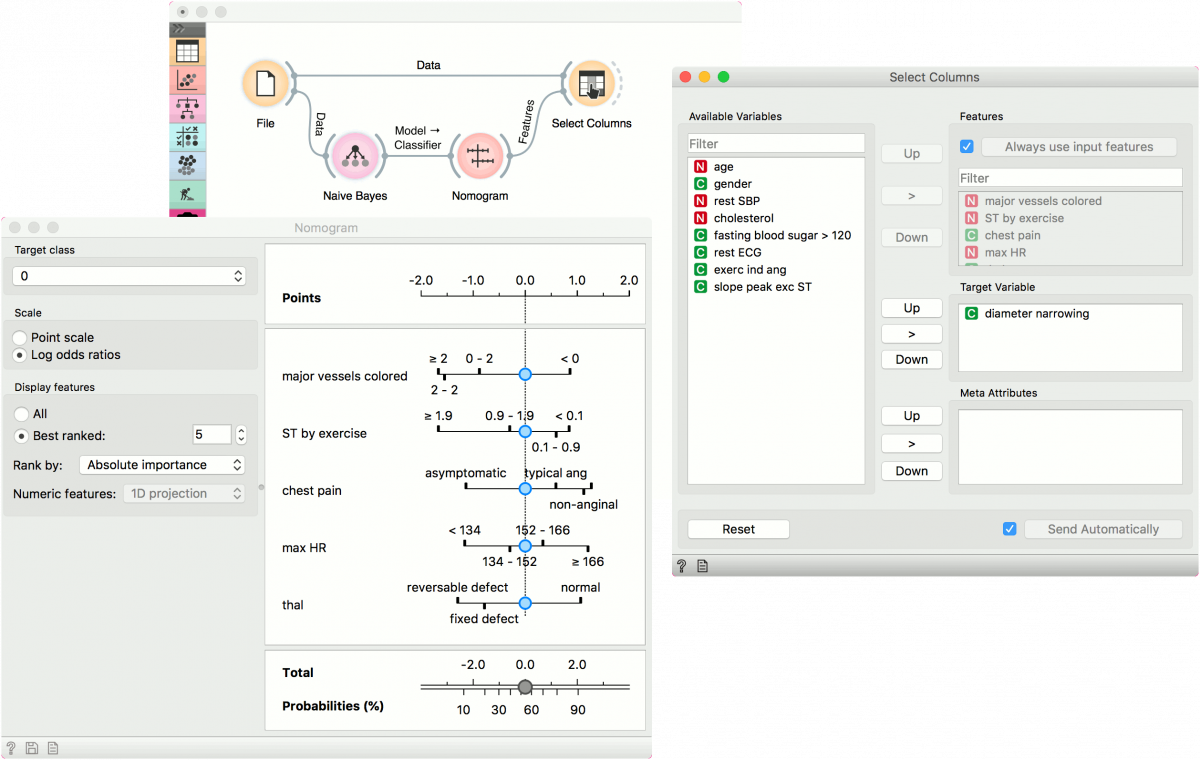Click the Tree widget icon in the sidebar

click(x=187, y=105)
